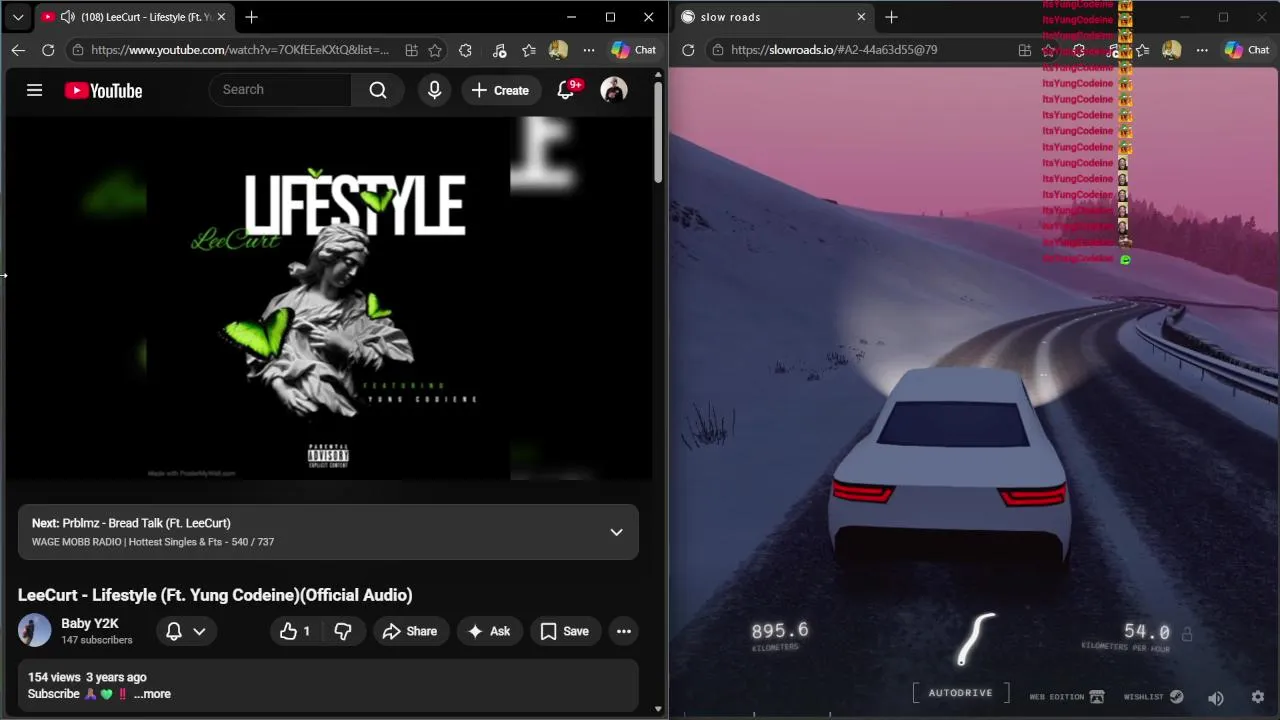Open the Baby Y2K channel avatar

pos(34,631)
